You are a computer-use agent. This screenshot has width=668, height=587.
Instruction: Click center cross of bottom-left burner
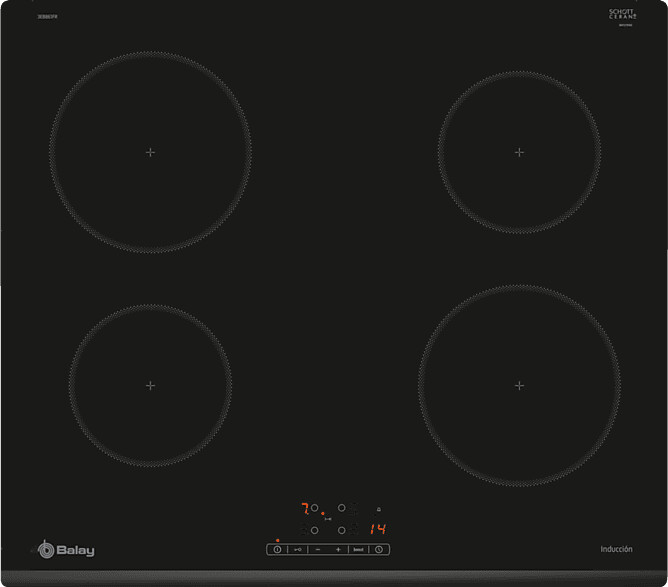(150, 385)
